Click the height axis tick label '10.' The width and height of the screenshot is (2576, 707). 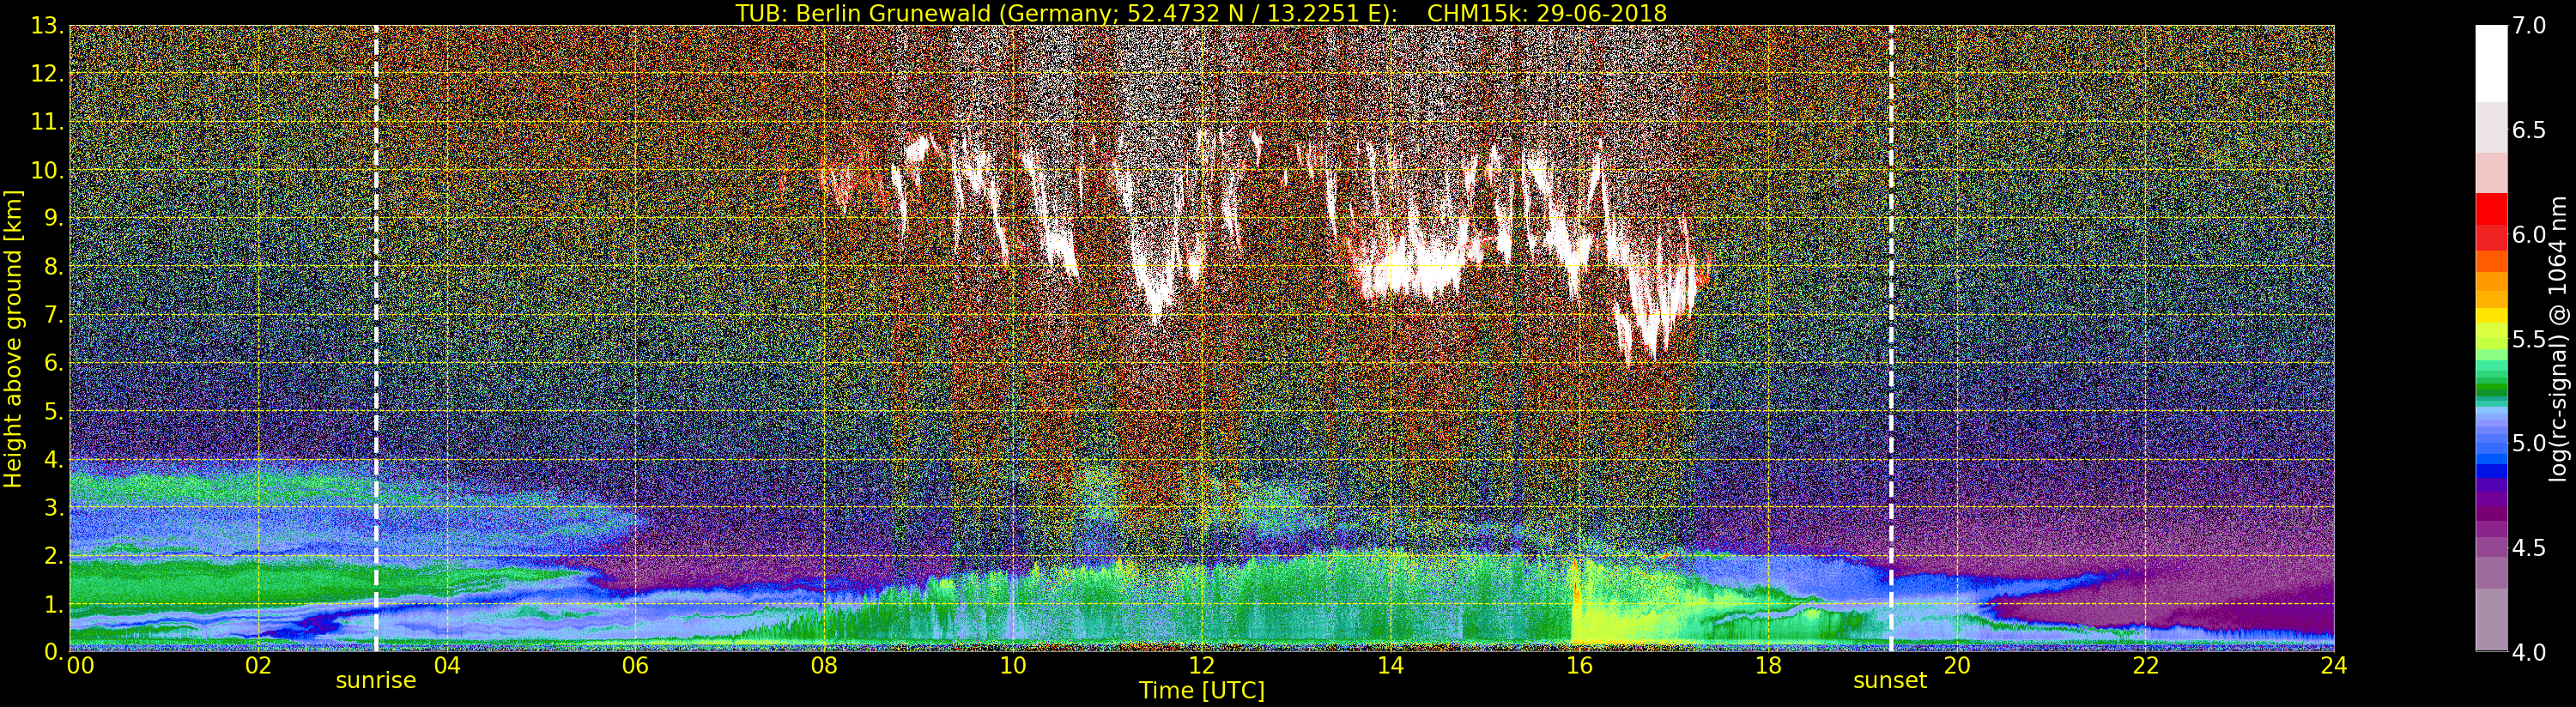click(x=47, y=171)
